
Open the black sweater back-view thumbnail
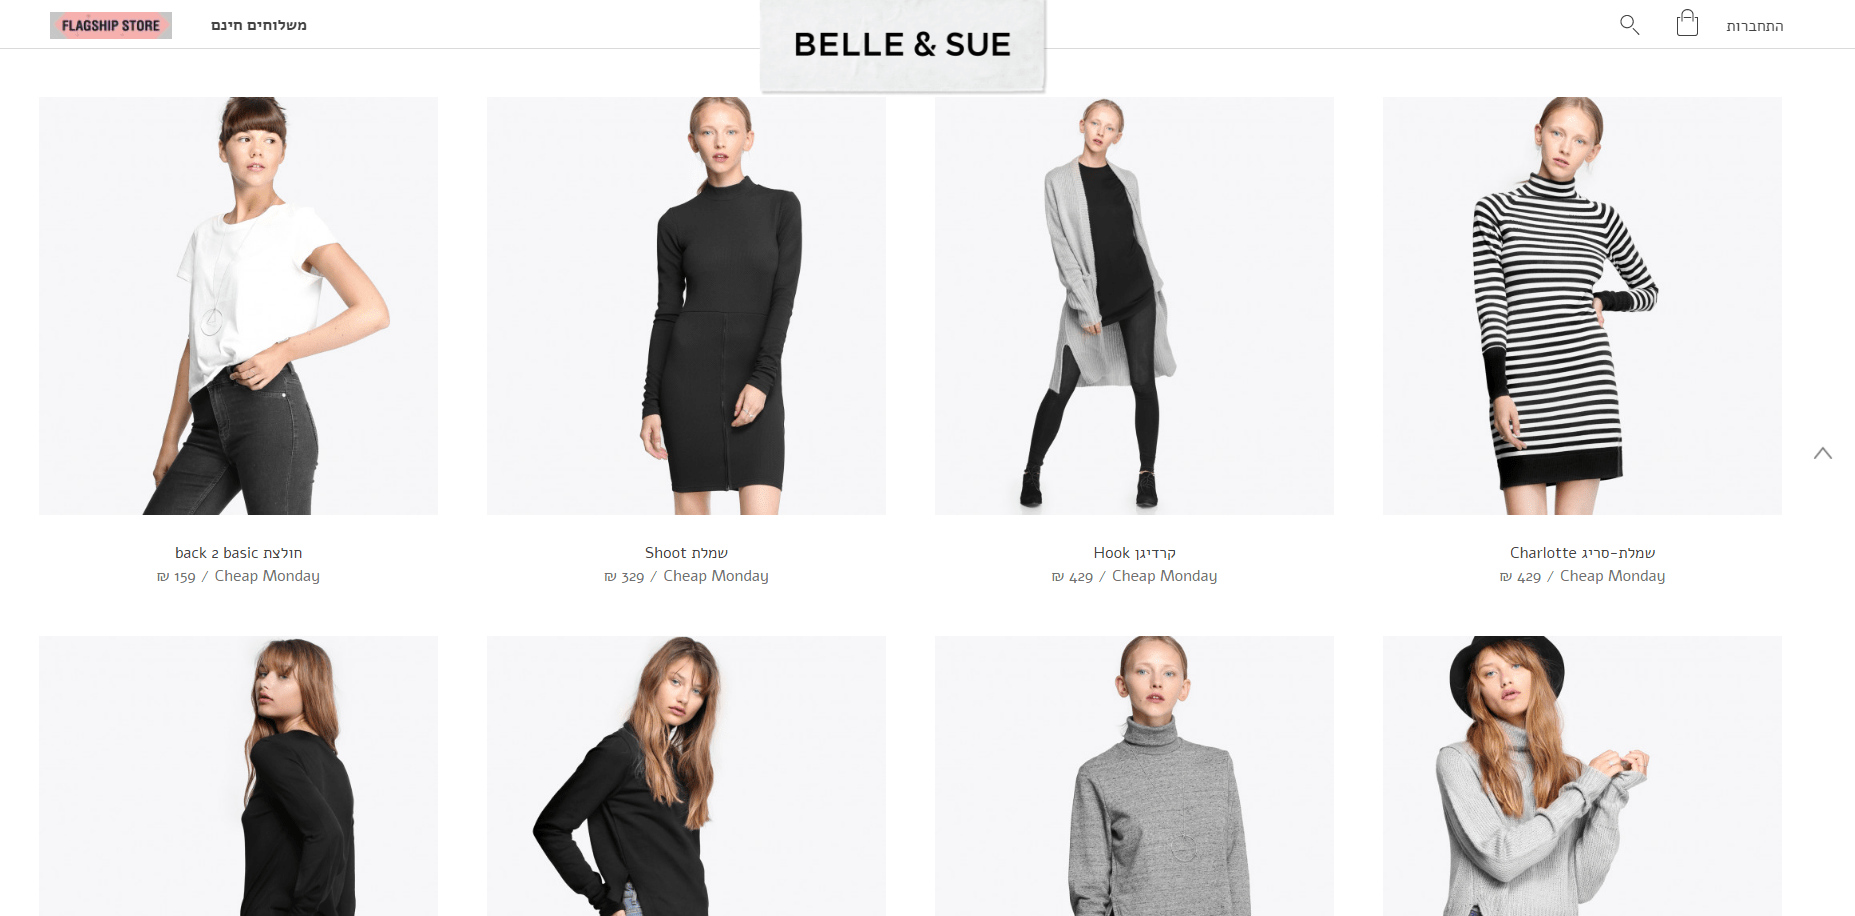238,776
